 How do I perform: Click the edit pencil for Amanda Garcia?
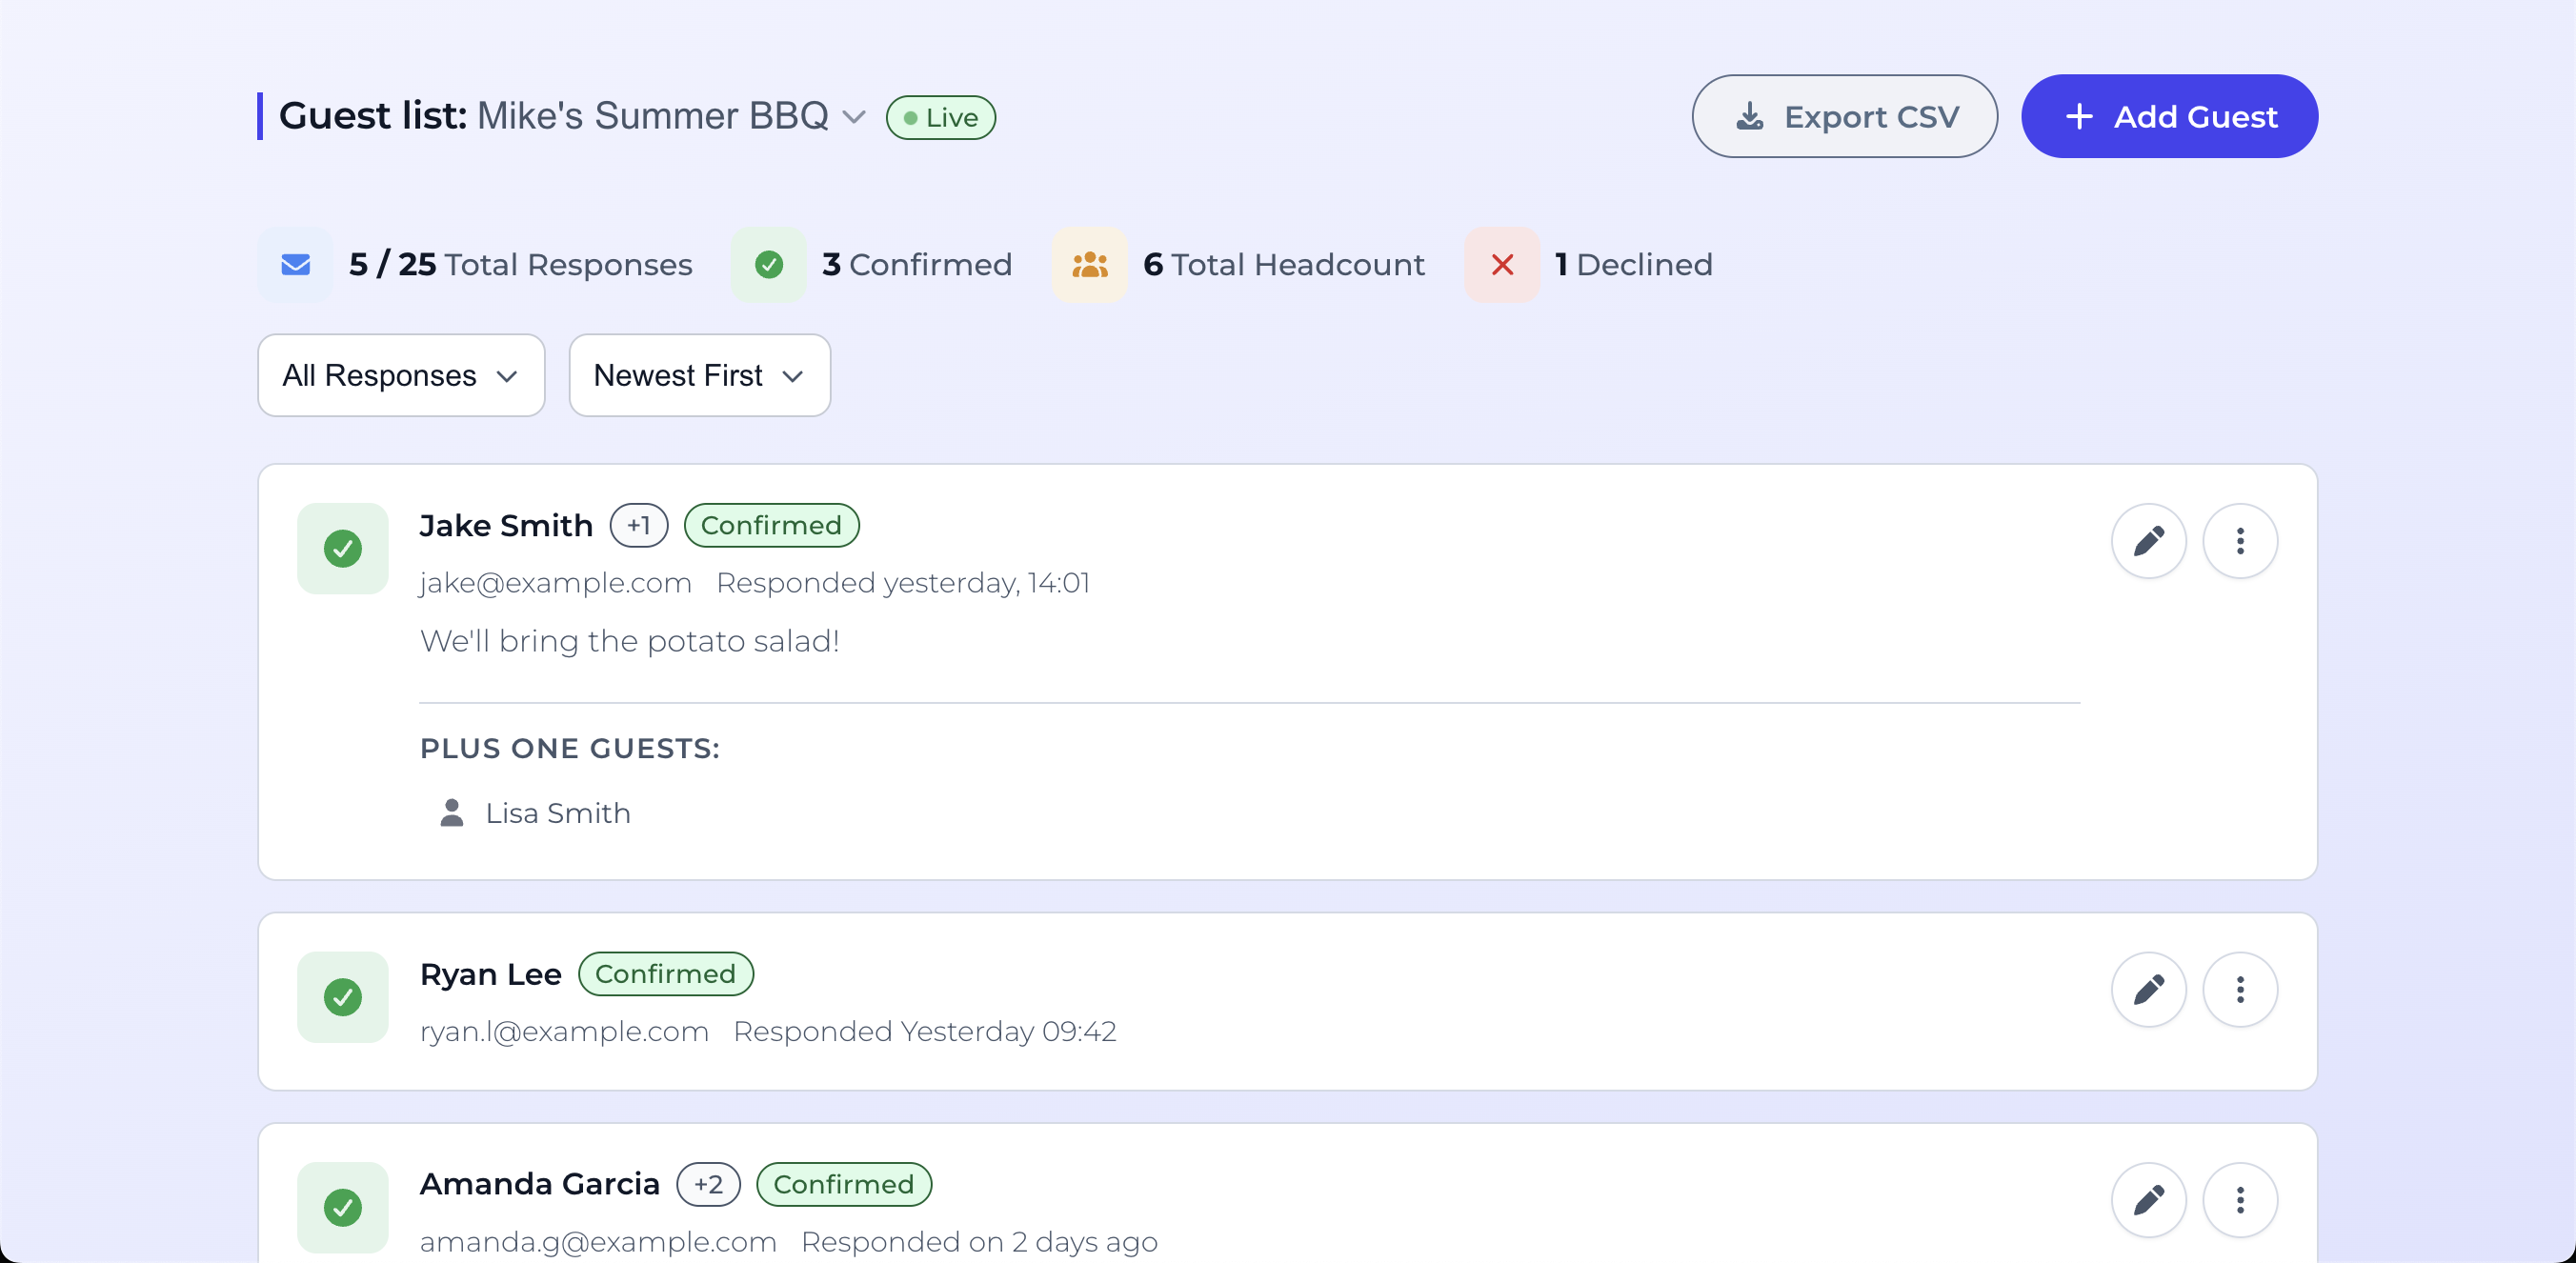click(x=2148, y=1200)
